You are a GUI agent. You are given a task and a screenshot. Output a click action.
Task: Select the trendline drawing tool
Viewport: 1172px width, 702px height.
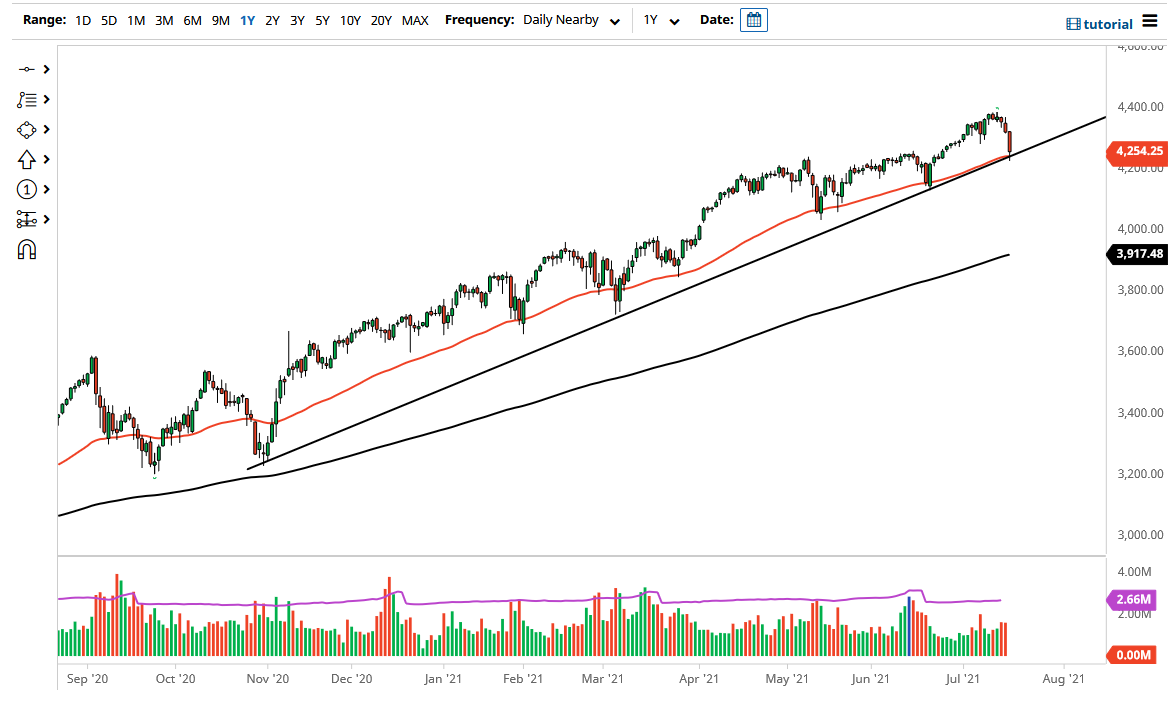(x=28, y=70)
